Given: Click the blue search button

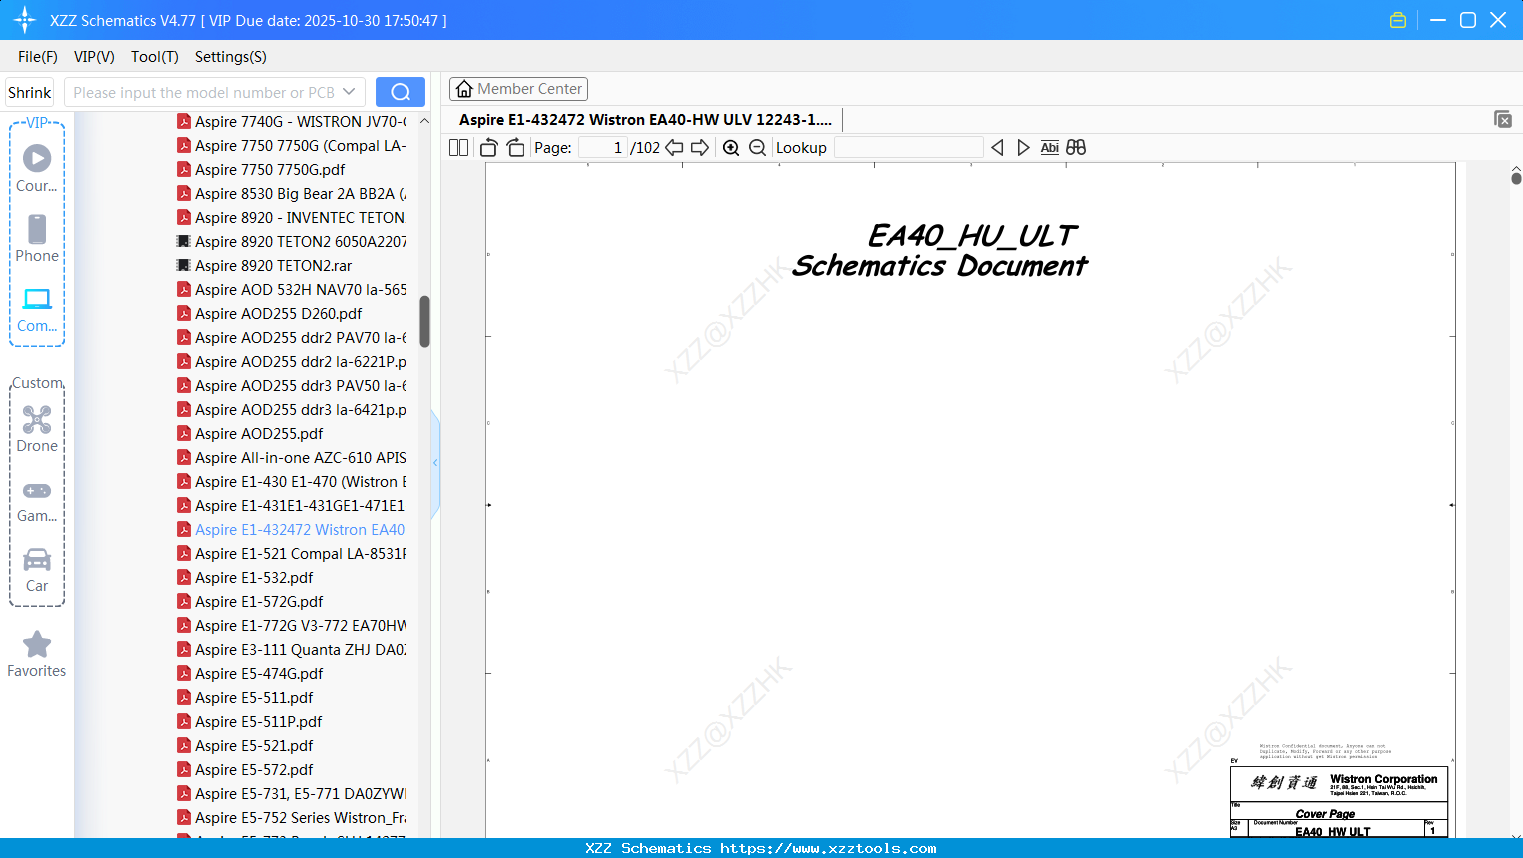Looking at the screenshot, I should tap(400, 92).
